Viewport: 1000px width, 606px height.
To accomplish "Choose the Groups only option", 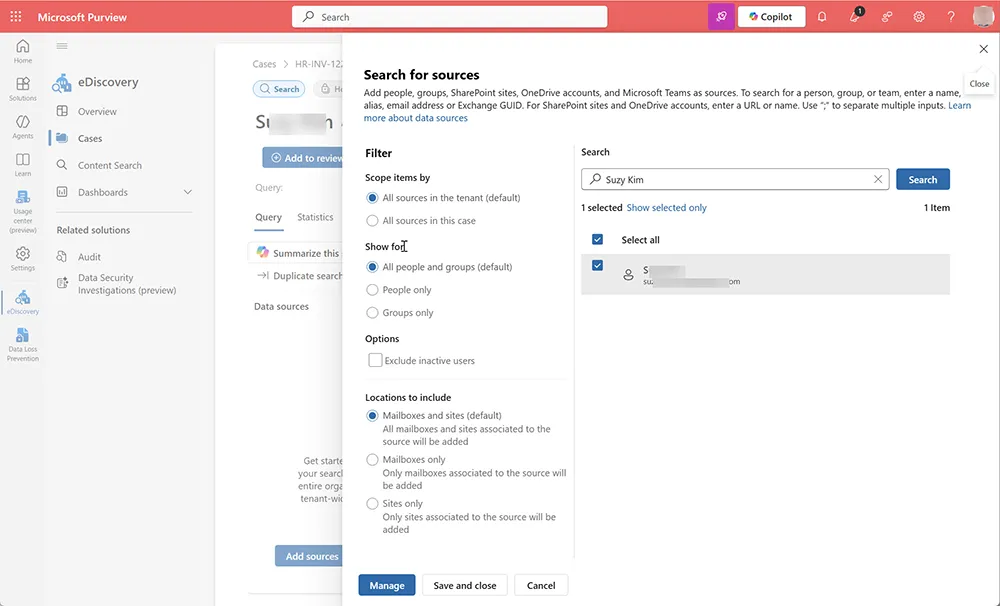I will (x=372, y=312).
